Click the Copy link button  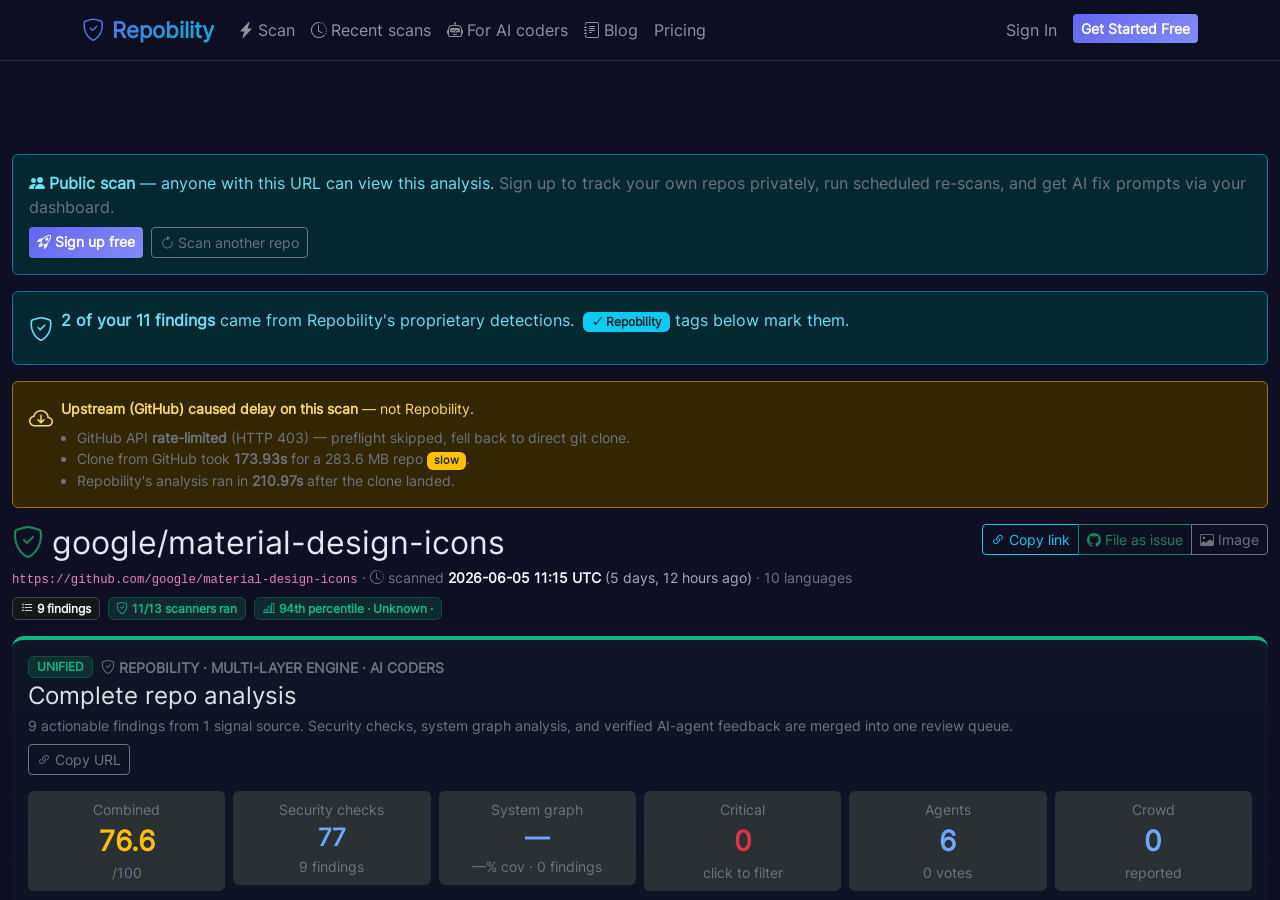(x=1030, y=539)
